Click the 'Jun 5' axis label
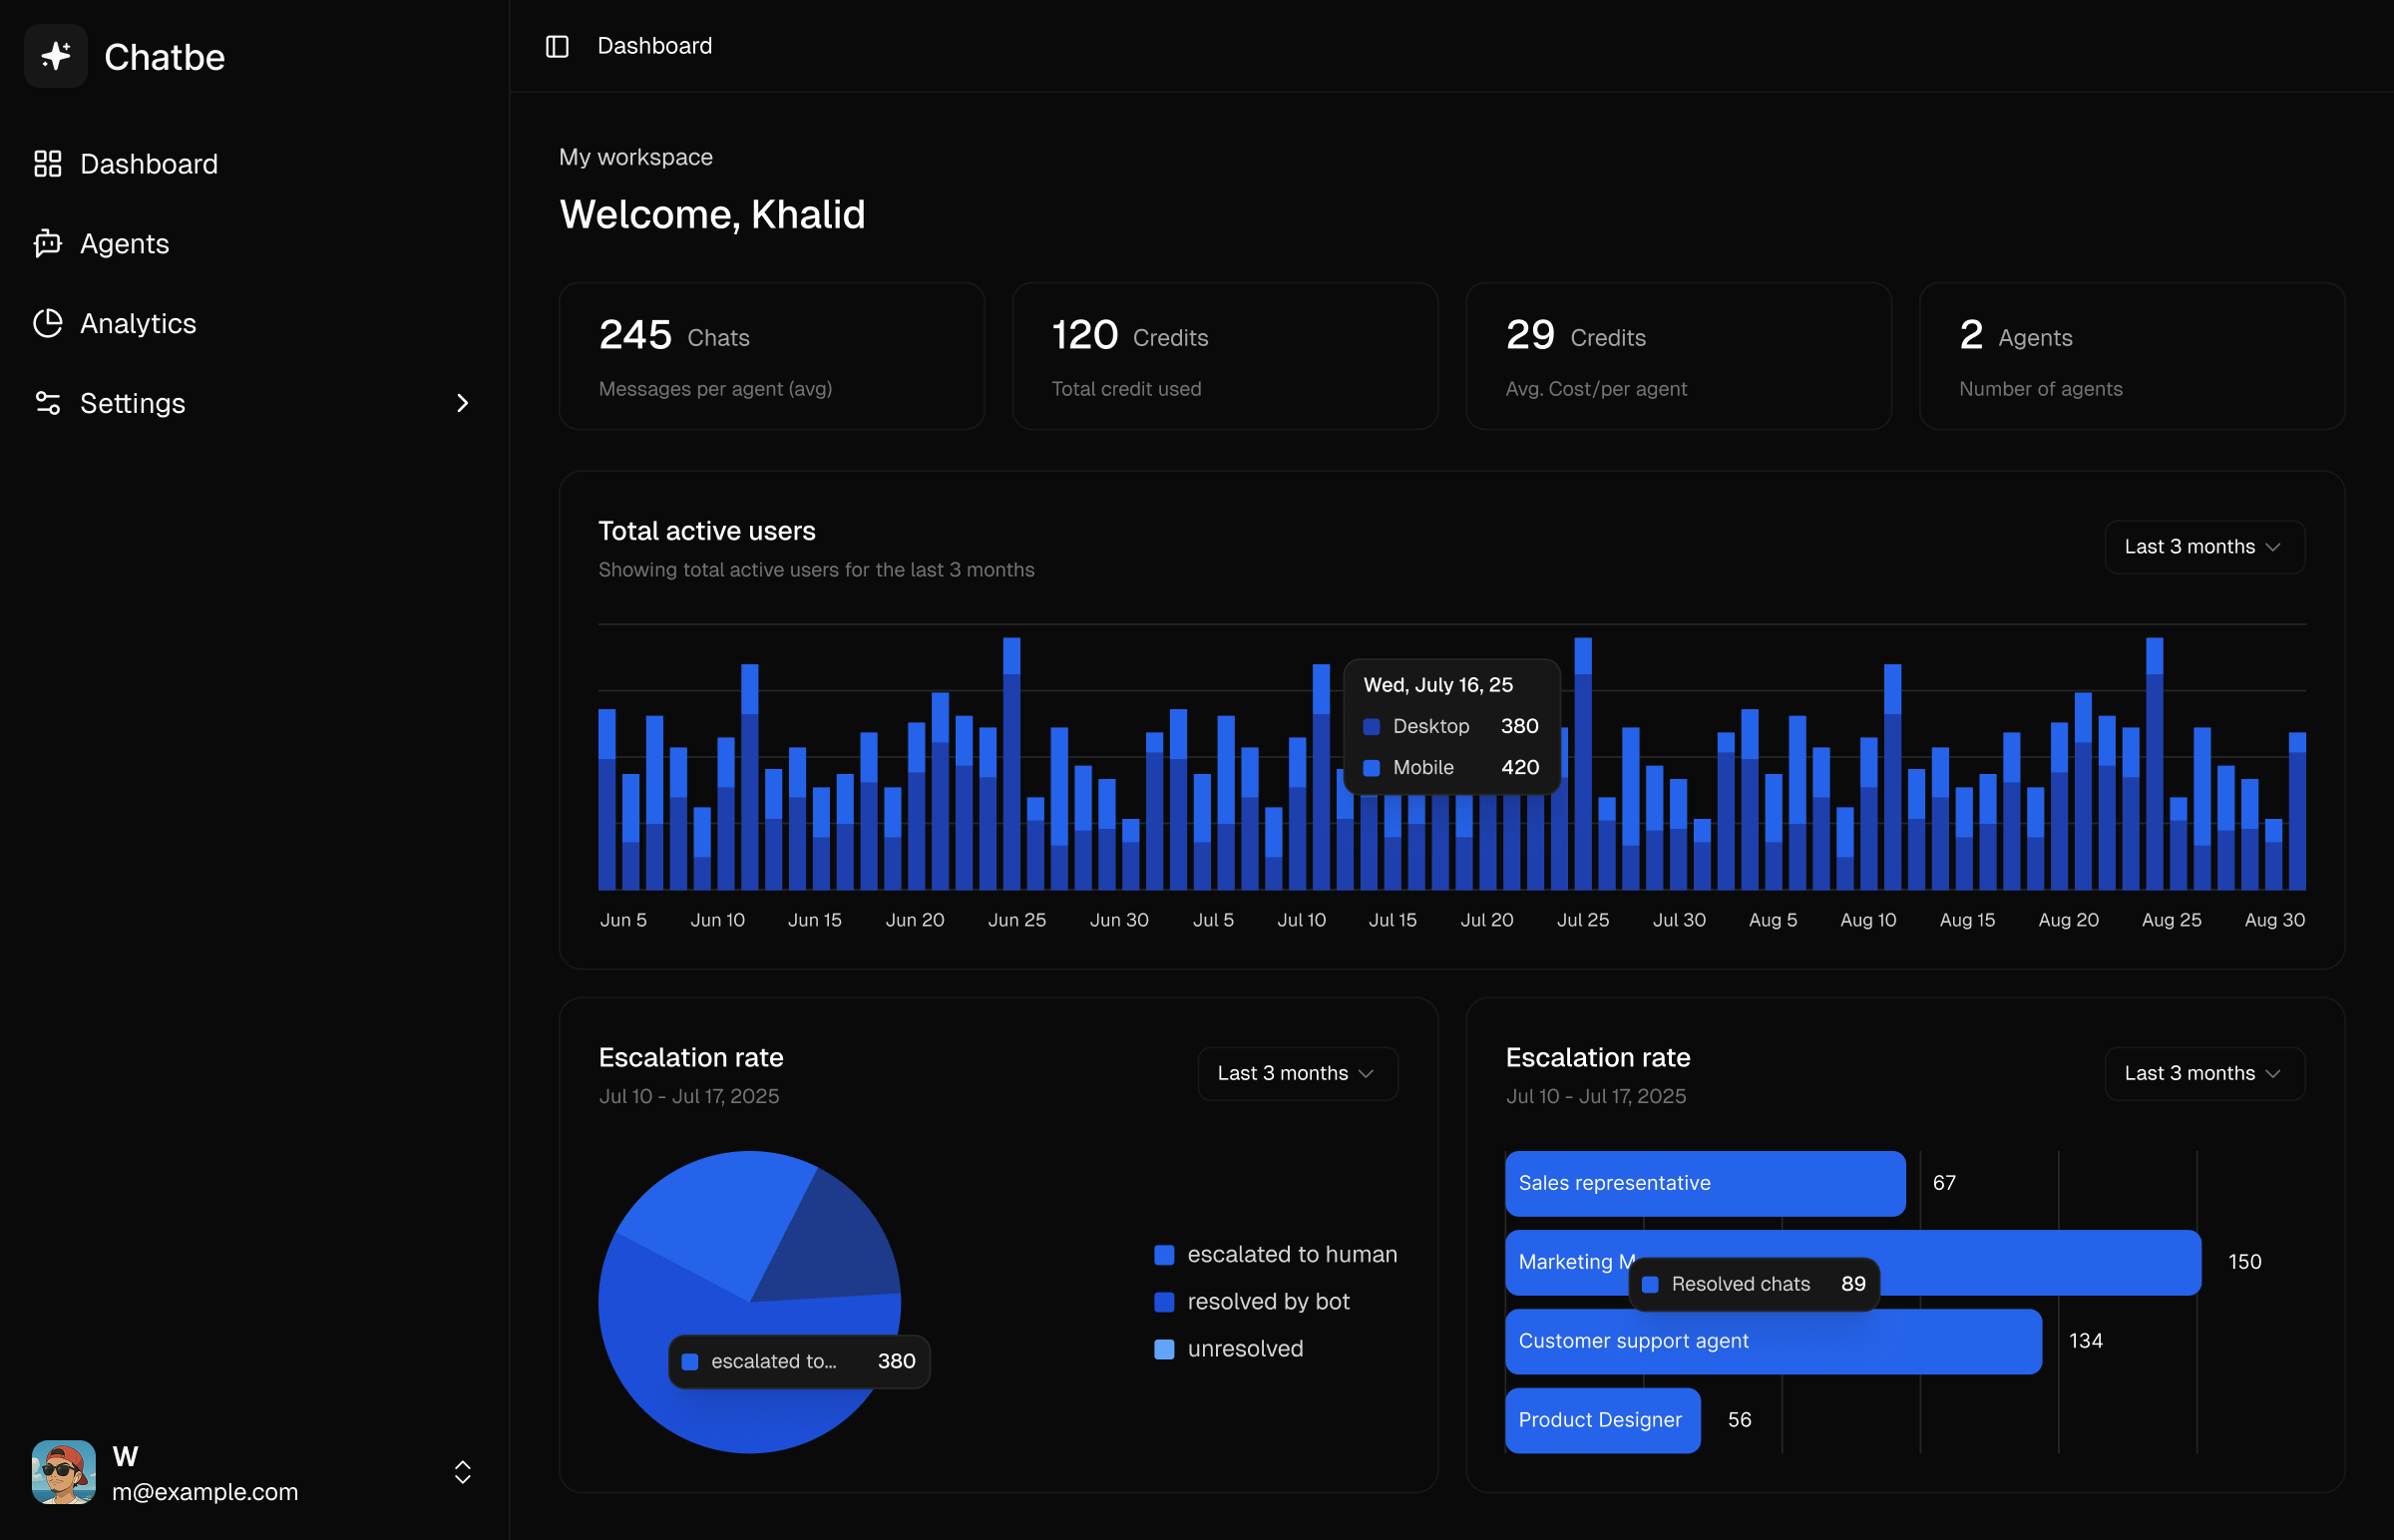This screenshot has width=2394, height=1540. [623, 920]
